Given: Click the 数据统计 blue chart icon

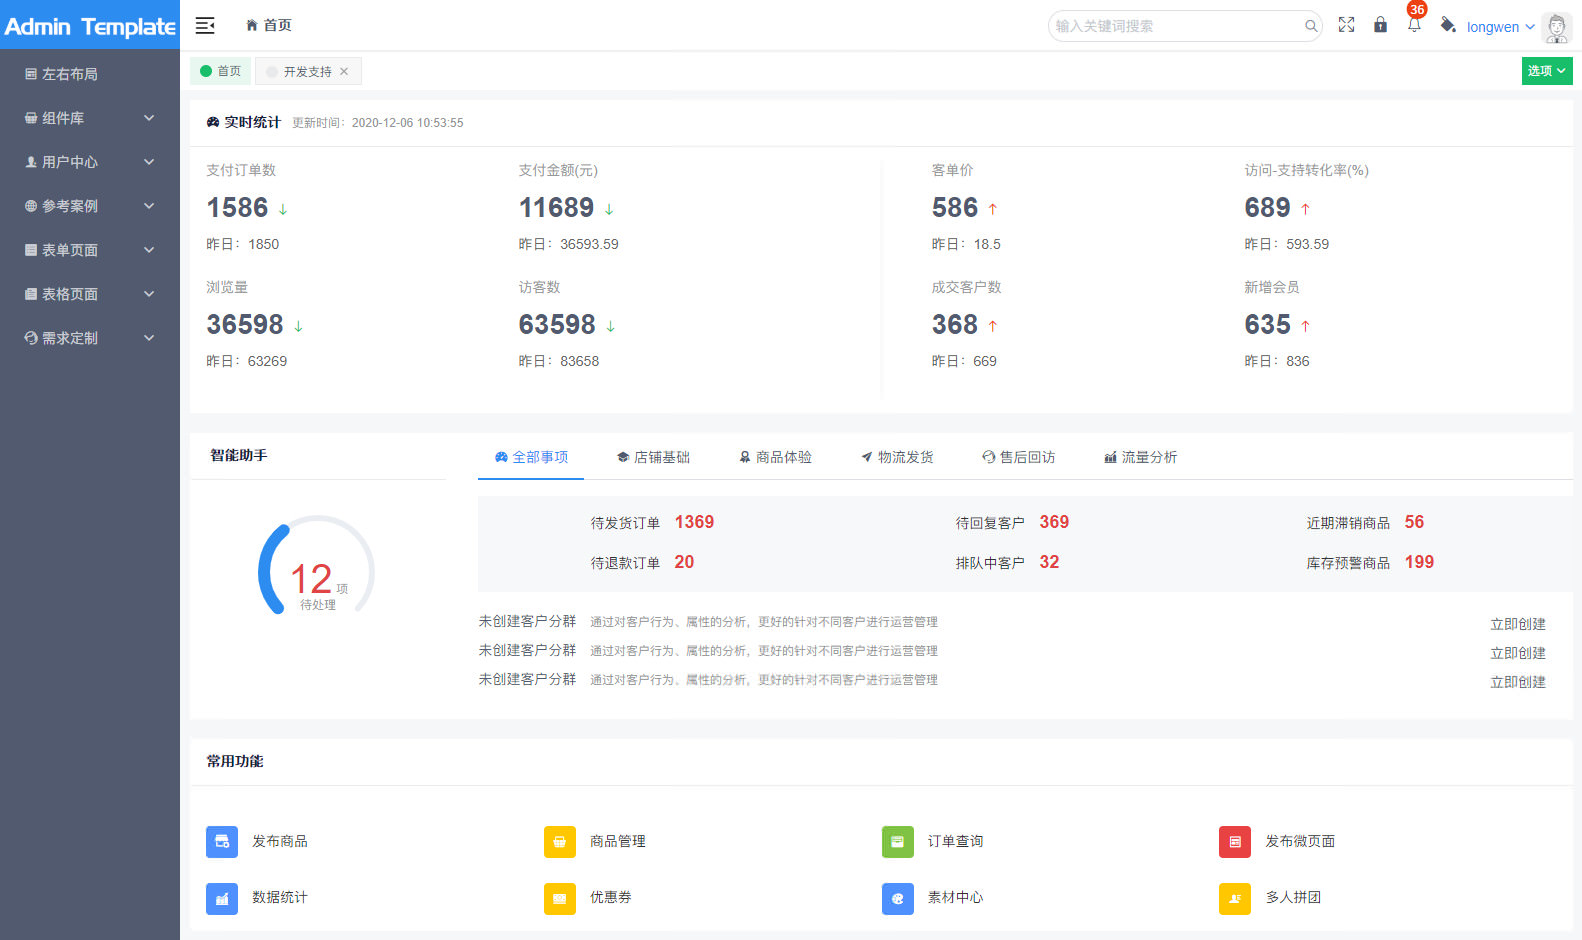Looking at the screenshot, I should pyautogui.click(x=222, y=899).
